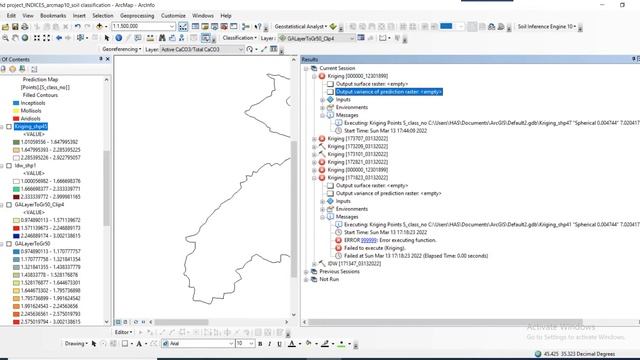
Task: Open the ModelBuilder window icon
Action: click(x=246, y=27)
